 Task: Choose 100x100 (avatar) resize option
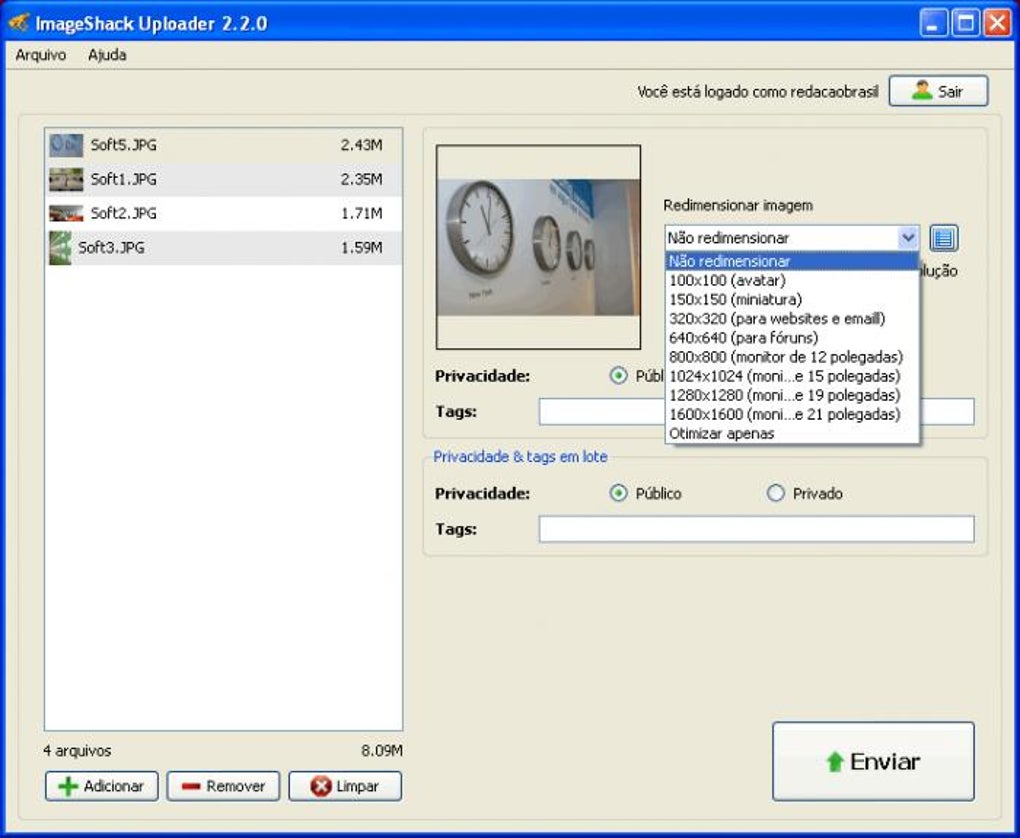tap(792, 280)
